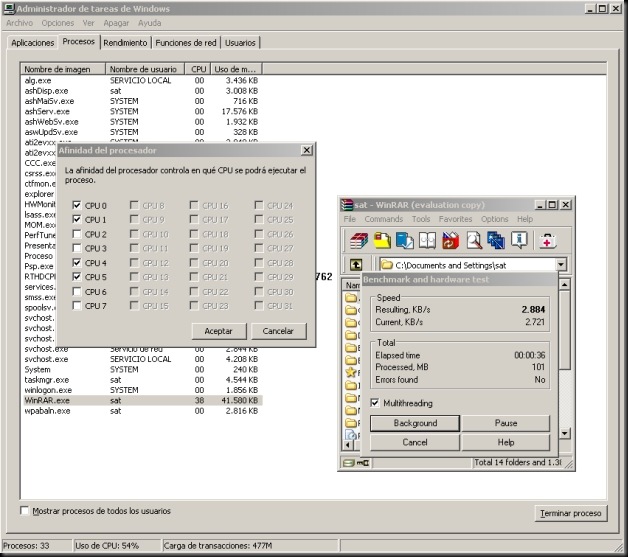
Task: Click the key icon in WinRAR status bar
Action: [x=363, y=463]
